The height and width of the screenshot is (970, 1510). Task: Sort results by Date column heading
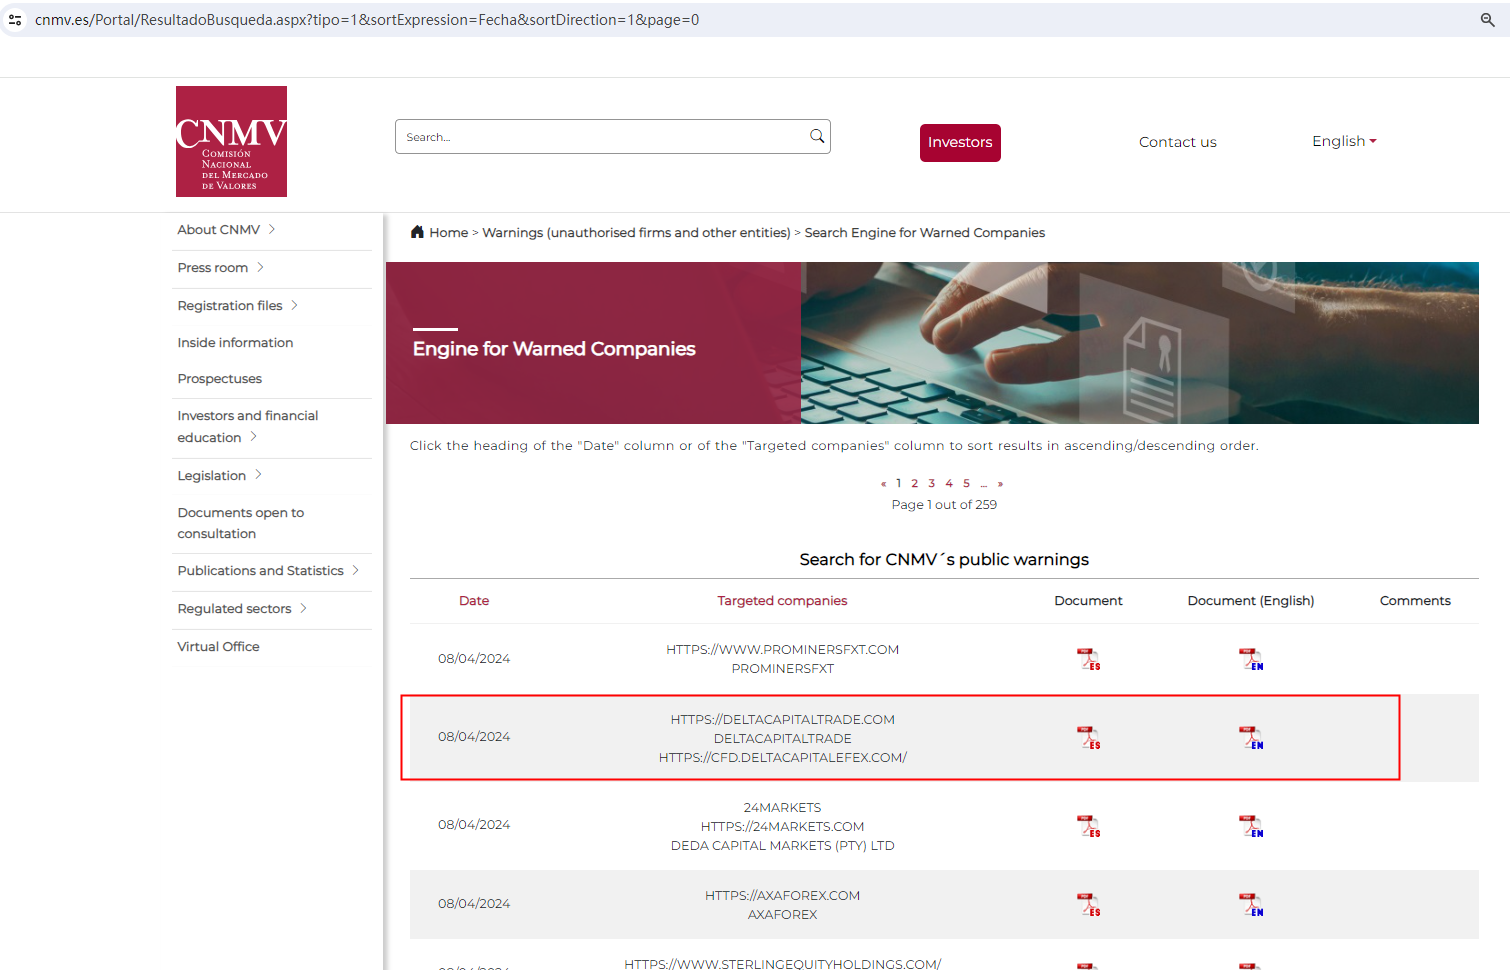point(474,601)
